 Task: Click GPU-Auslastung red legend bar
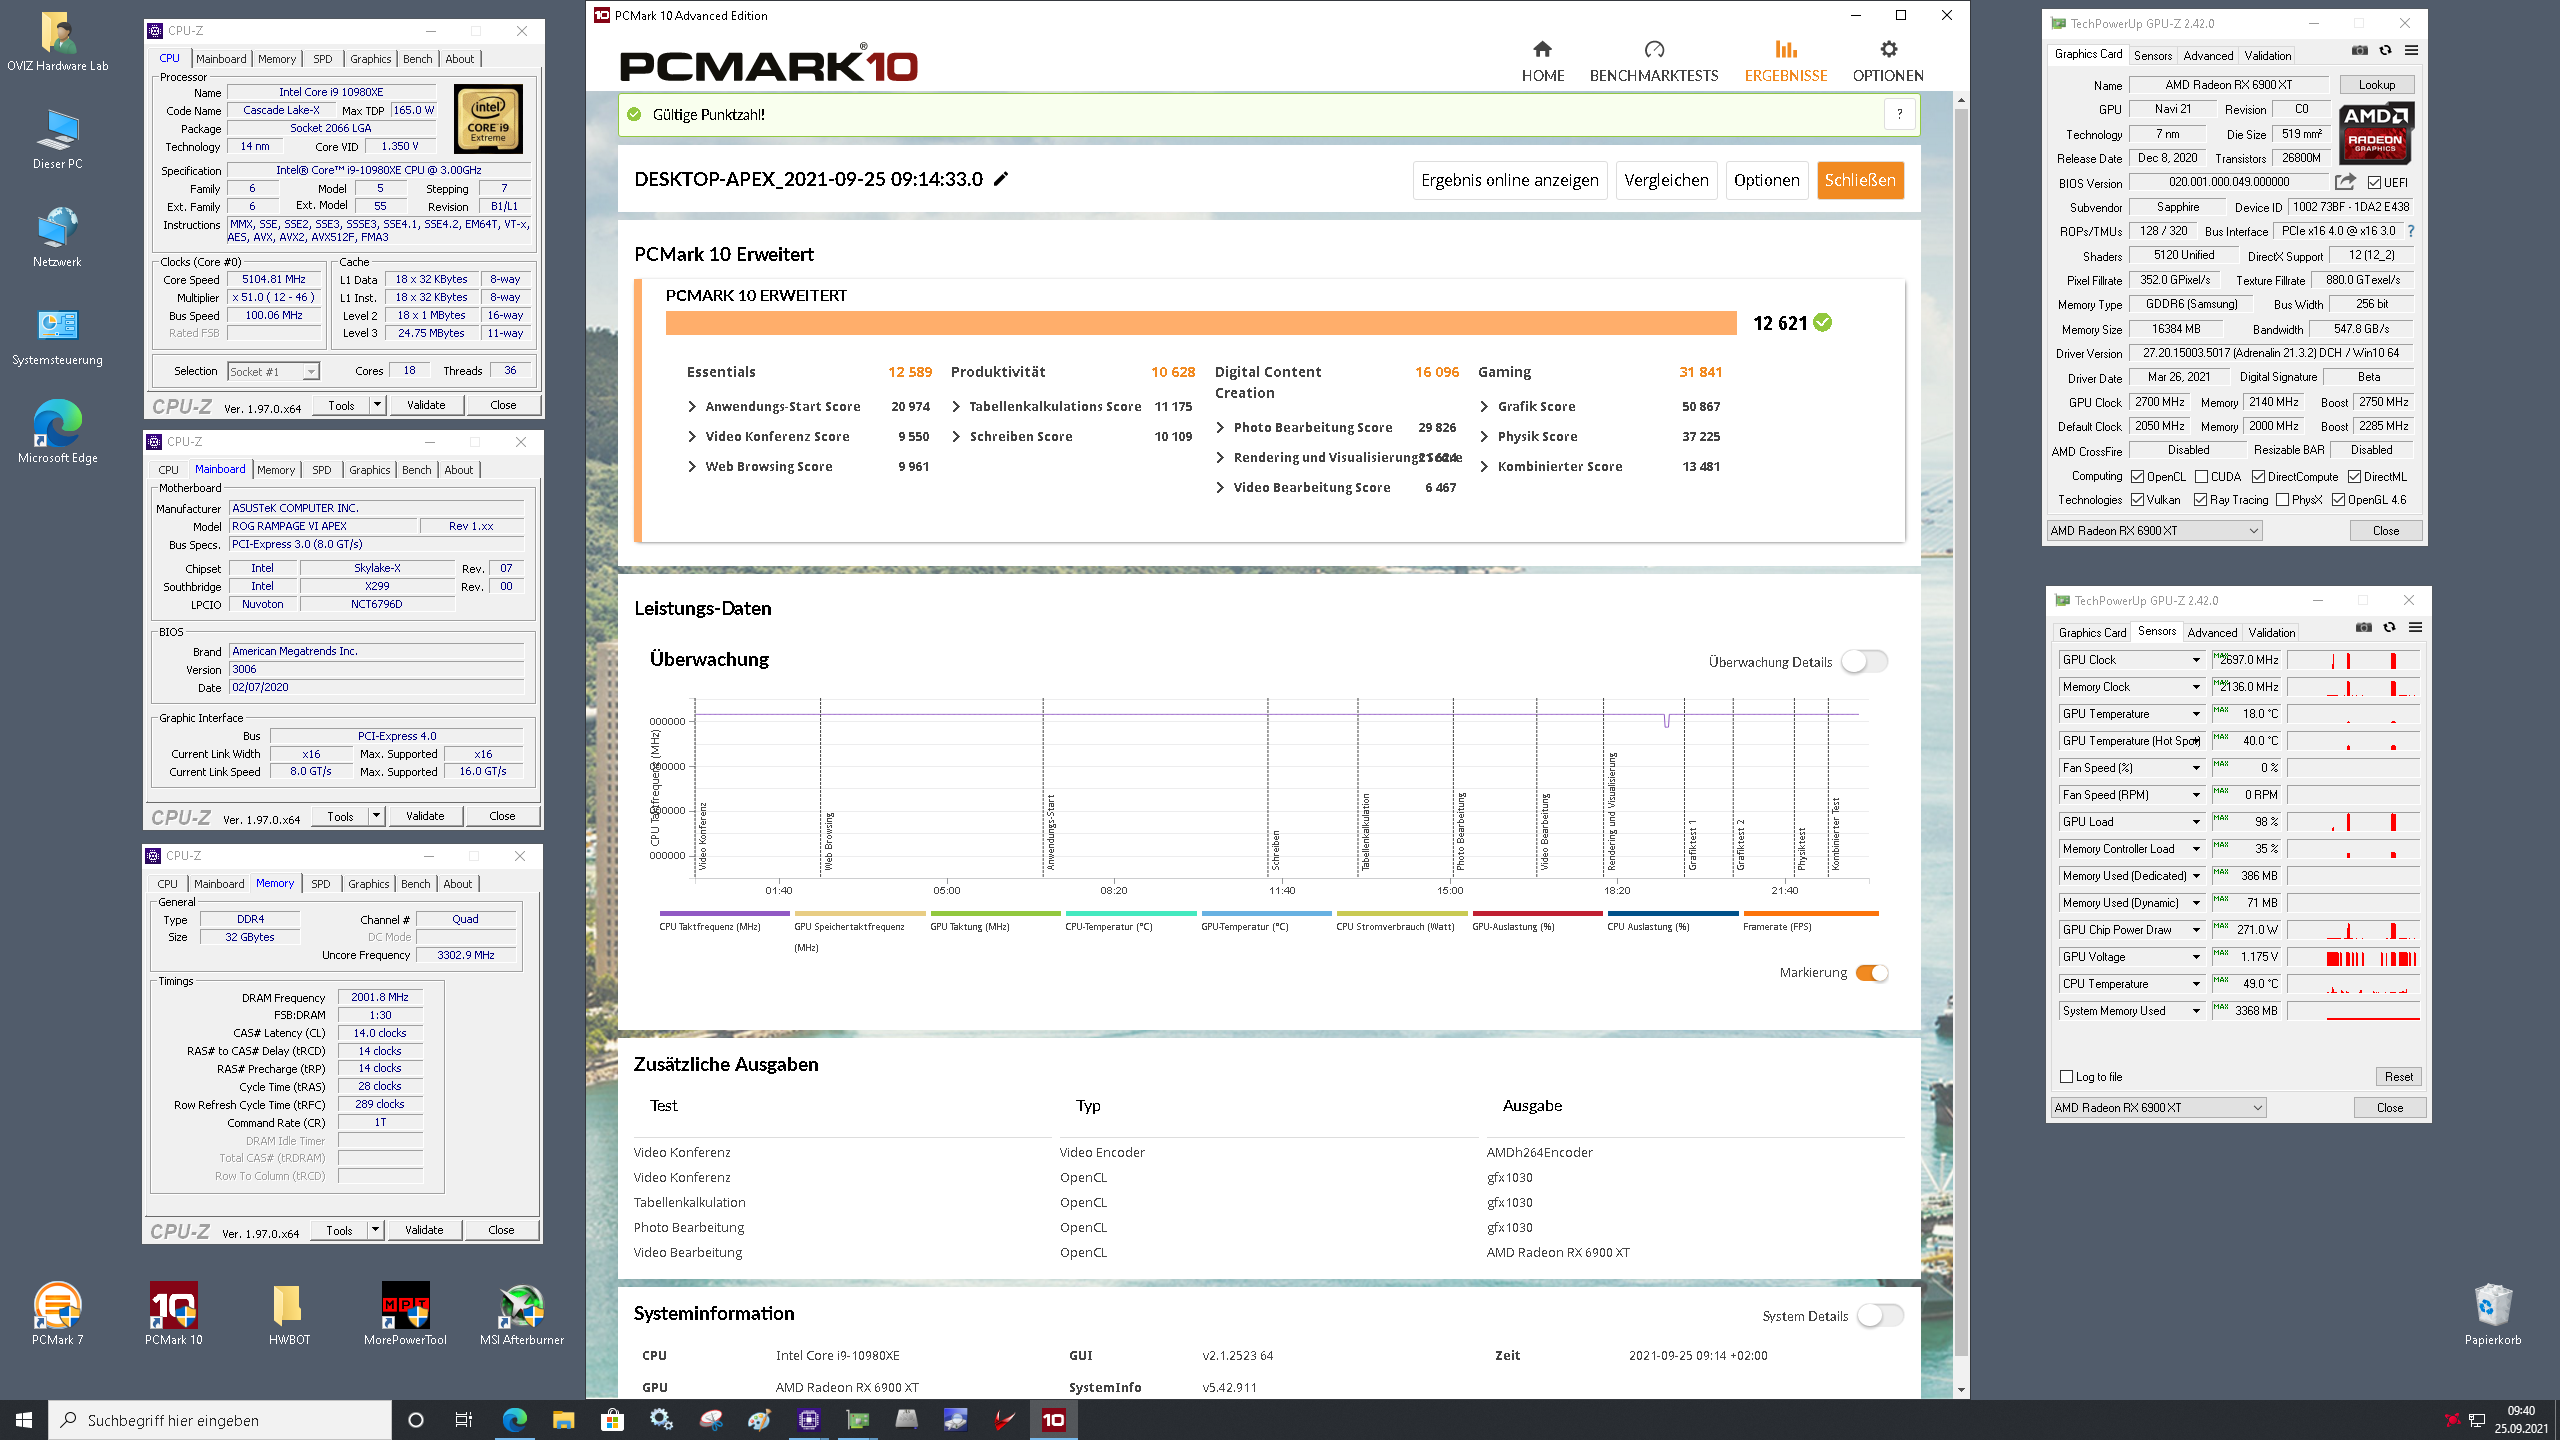pos(1537,913)
